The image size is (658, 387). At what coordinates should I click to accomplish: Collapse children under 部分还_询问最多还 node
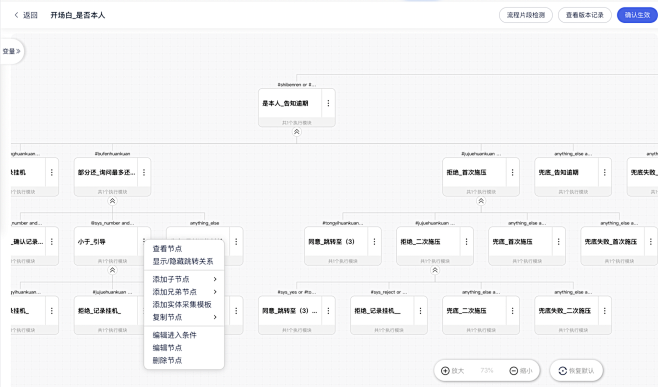click(112, 201)
